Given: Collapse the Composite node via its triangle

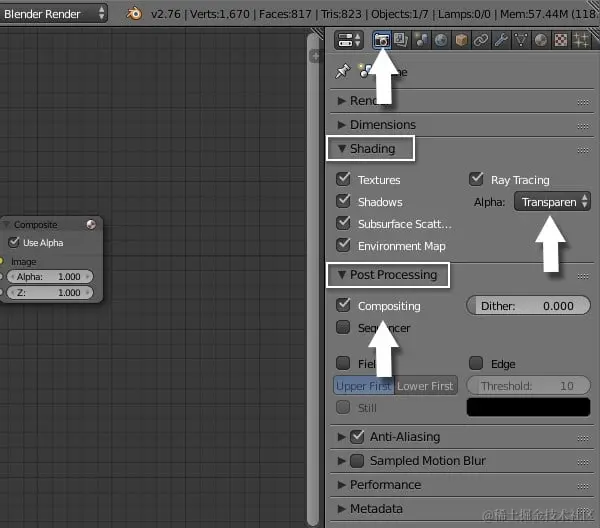Looking at the screenshot, I should tap(6, 225).
